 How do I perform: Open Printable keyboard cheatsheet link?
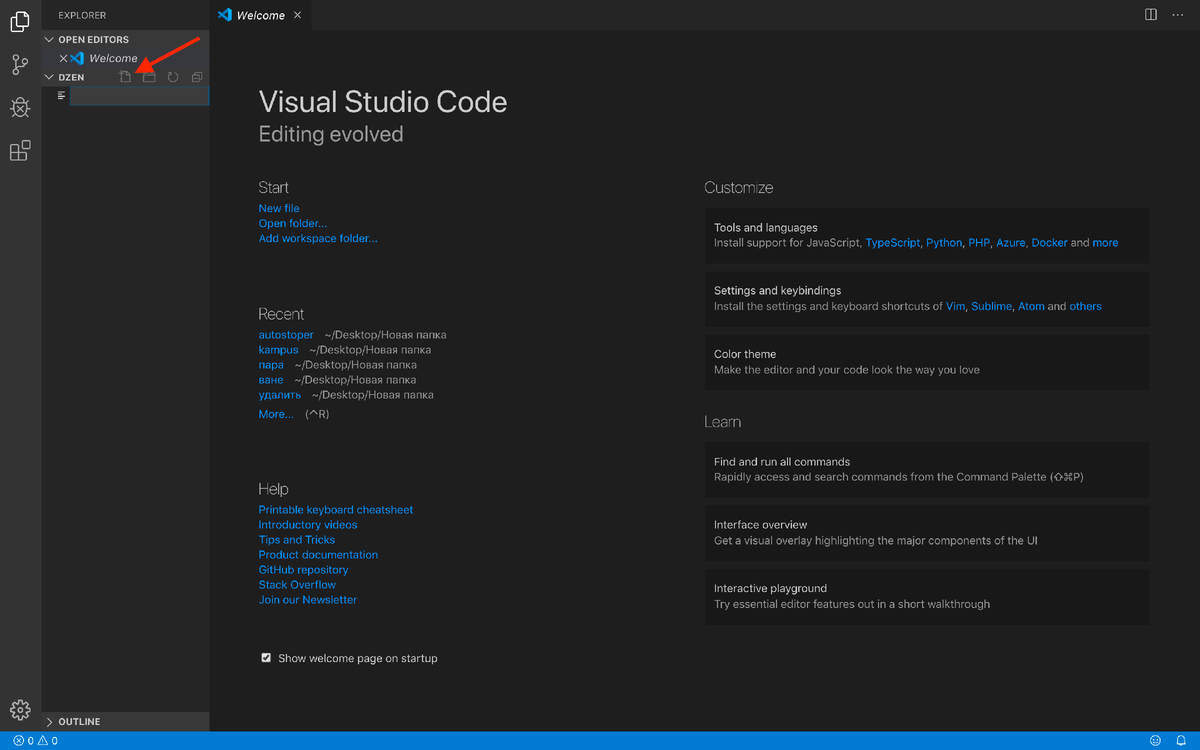[336, 510]
